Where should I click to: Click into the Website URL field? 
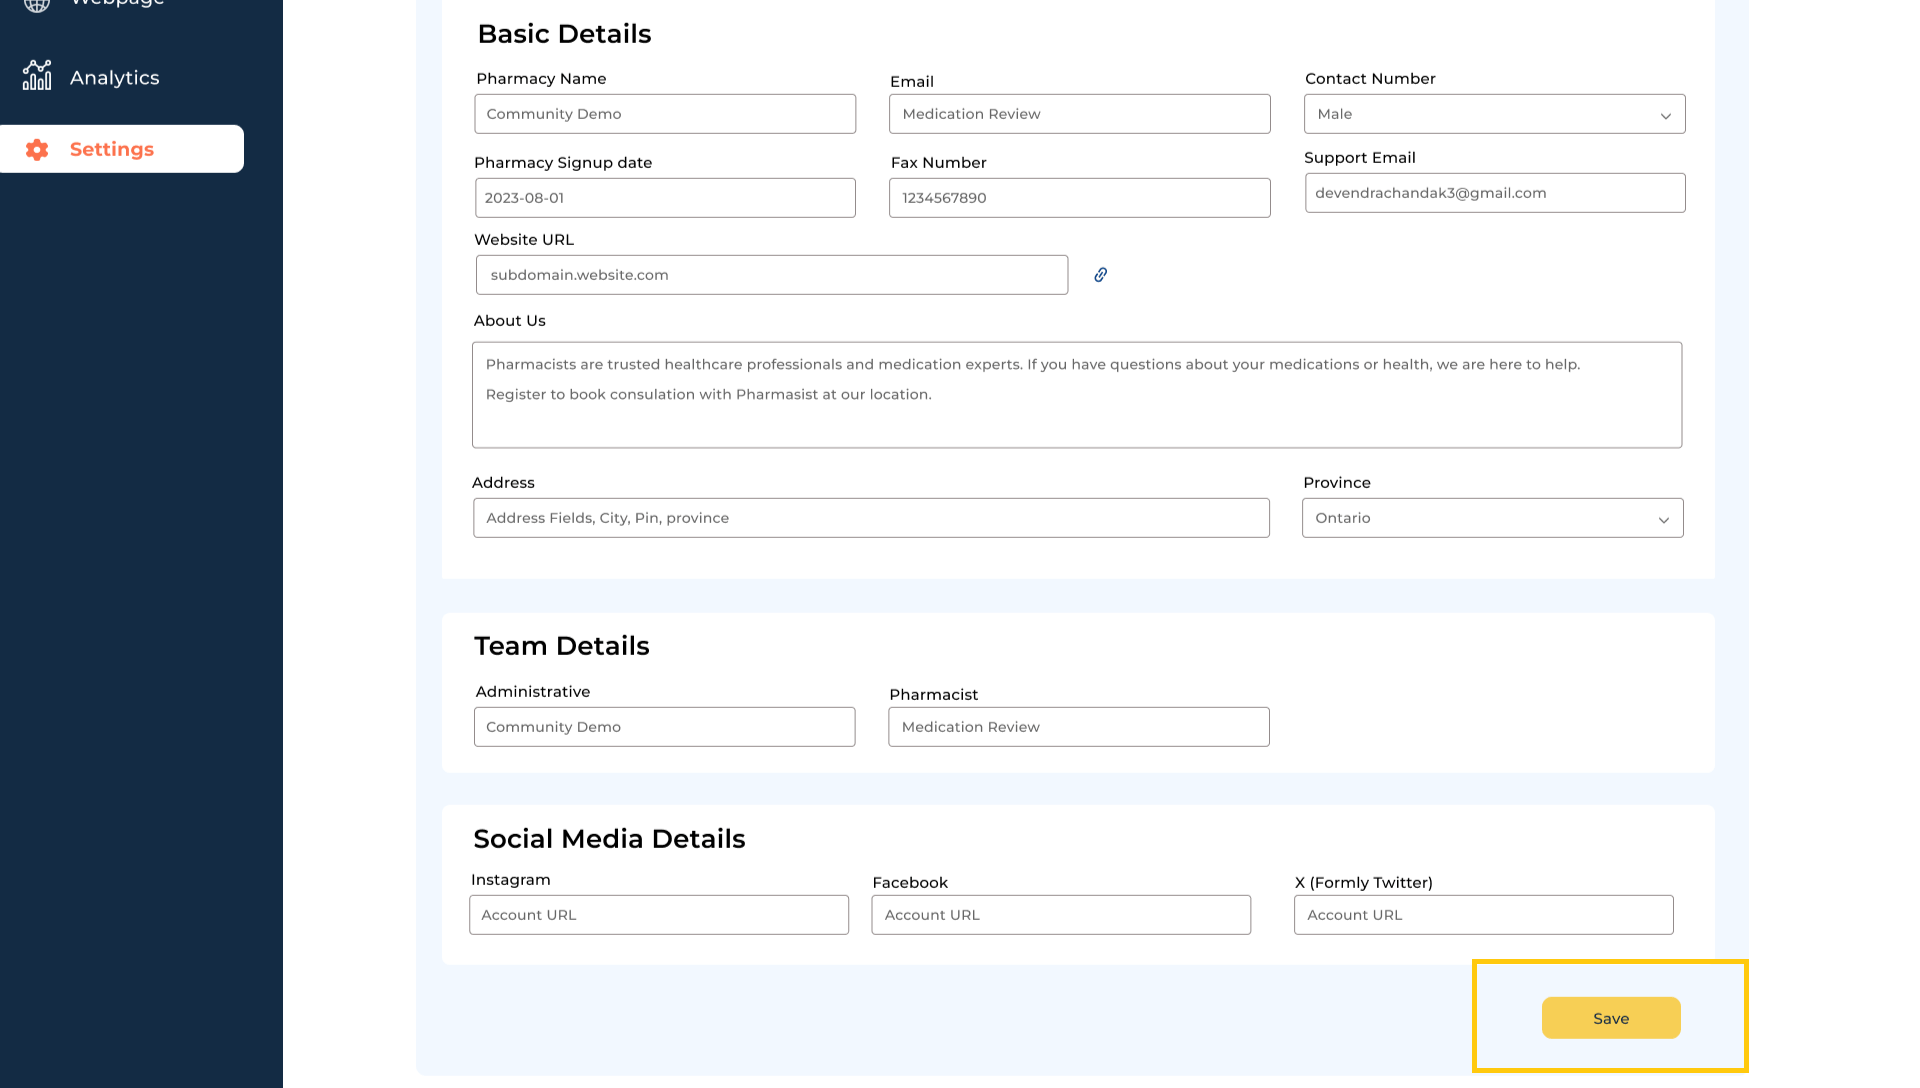[771, 275]
